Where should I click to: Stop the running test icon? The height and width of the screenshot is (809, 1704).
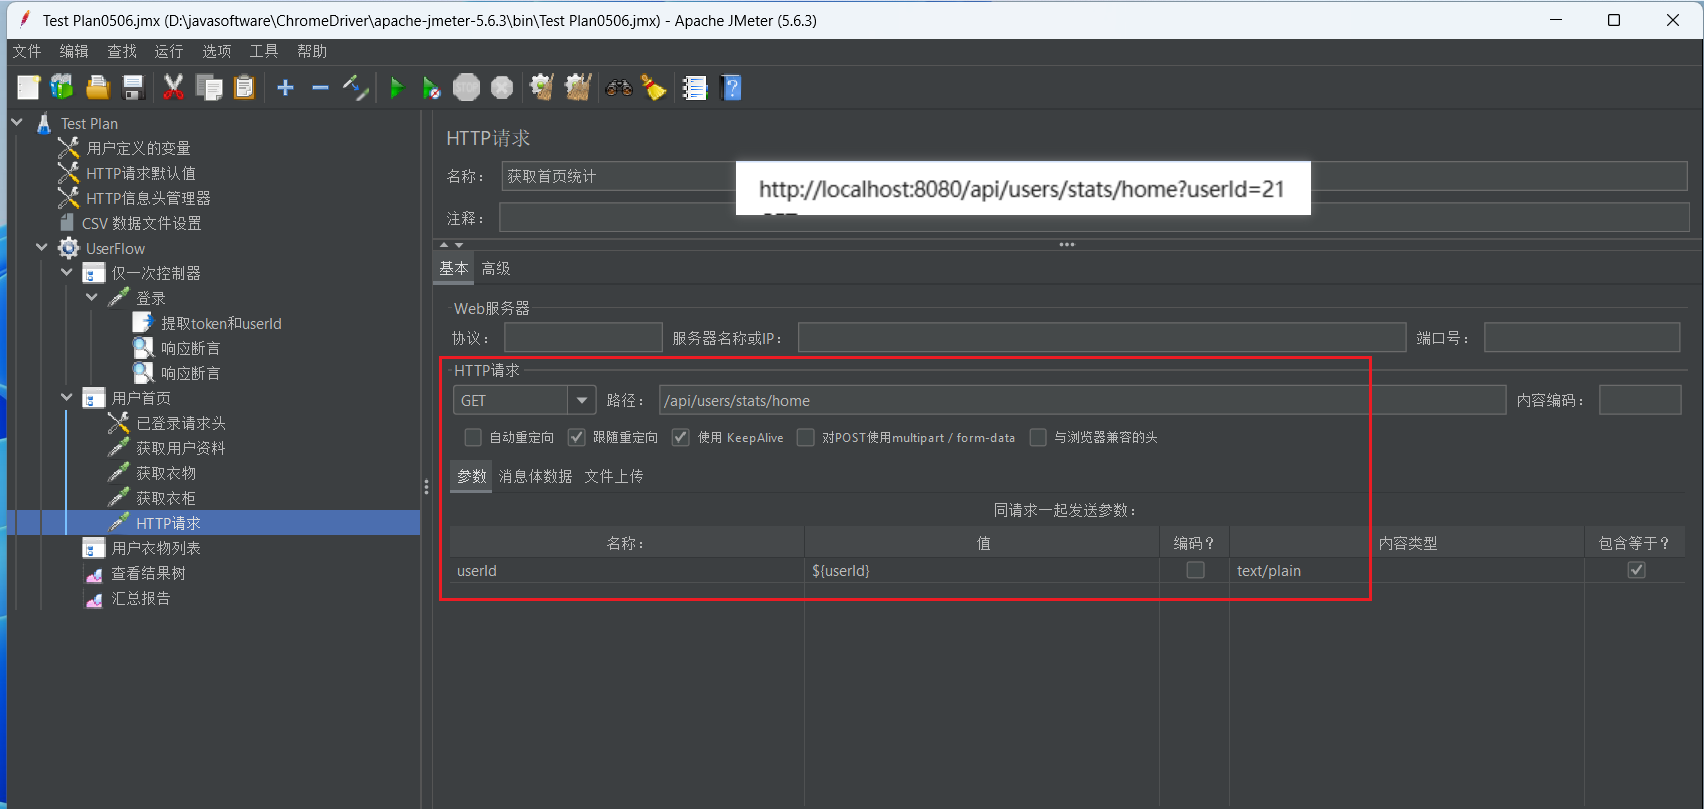click(x=467, y=88)
